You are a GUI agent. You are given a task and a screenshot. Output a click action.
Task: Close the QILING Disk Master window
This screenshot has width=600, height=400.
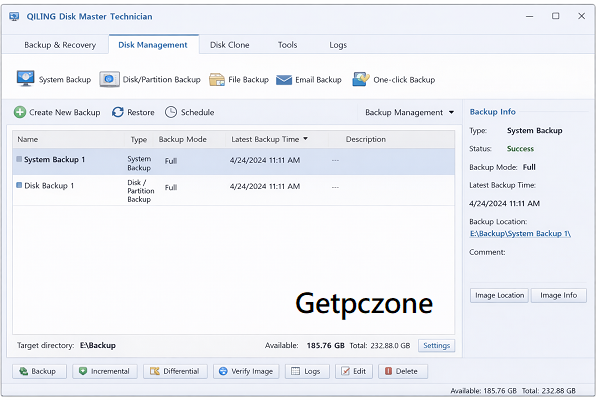[x=582, y=16]
